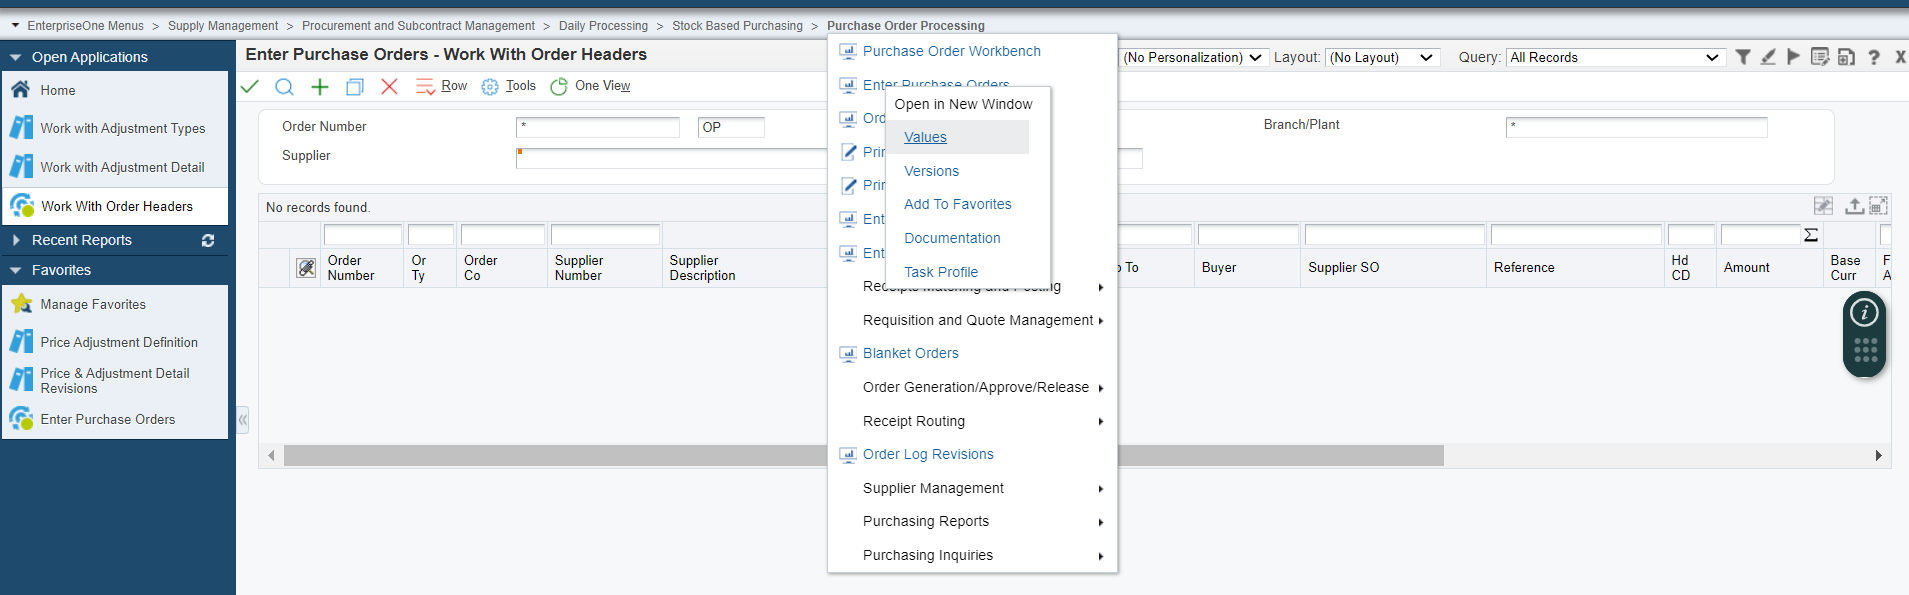Click the grid export upload icon

(1853, 206)
